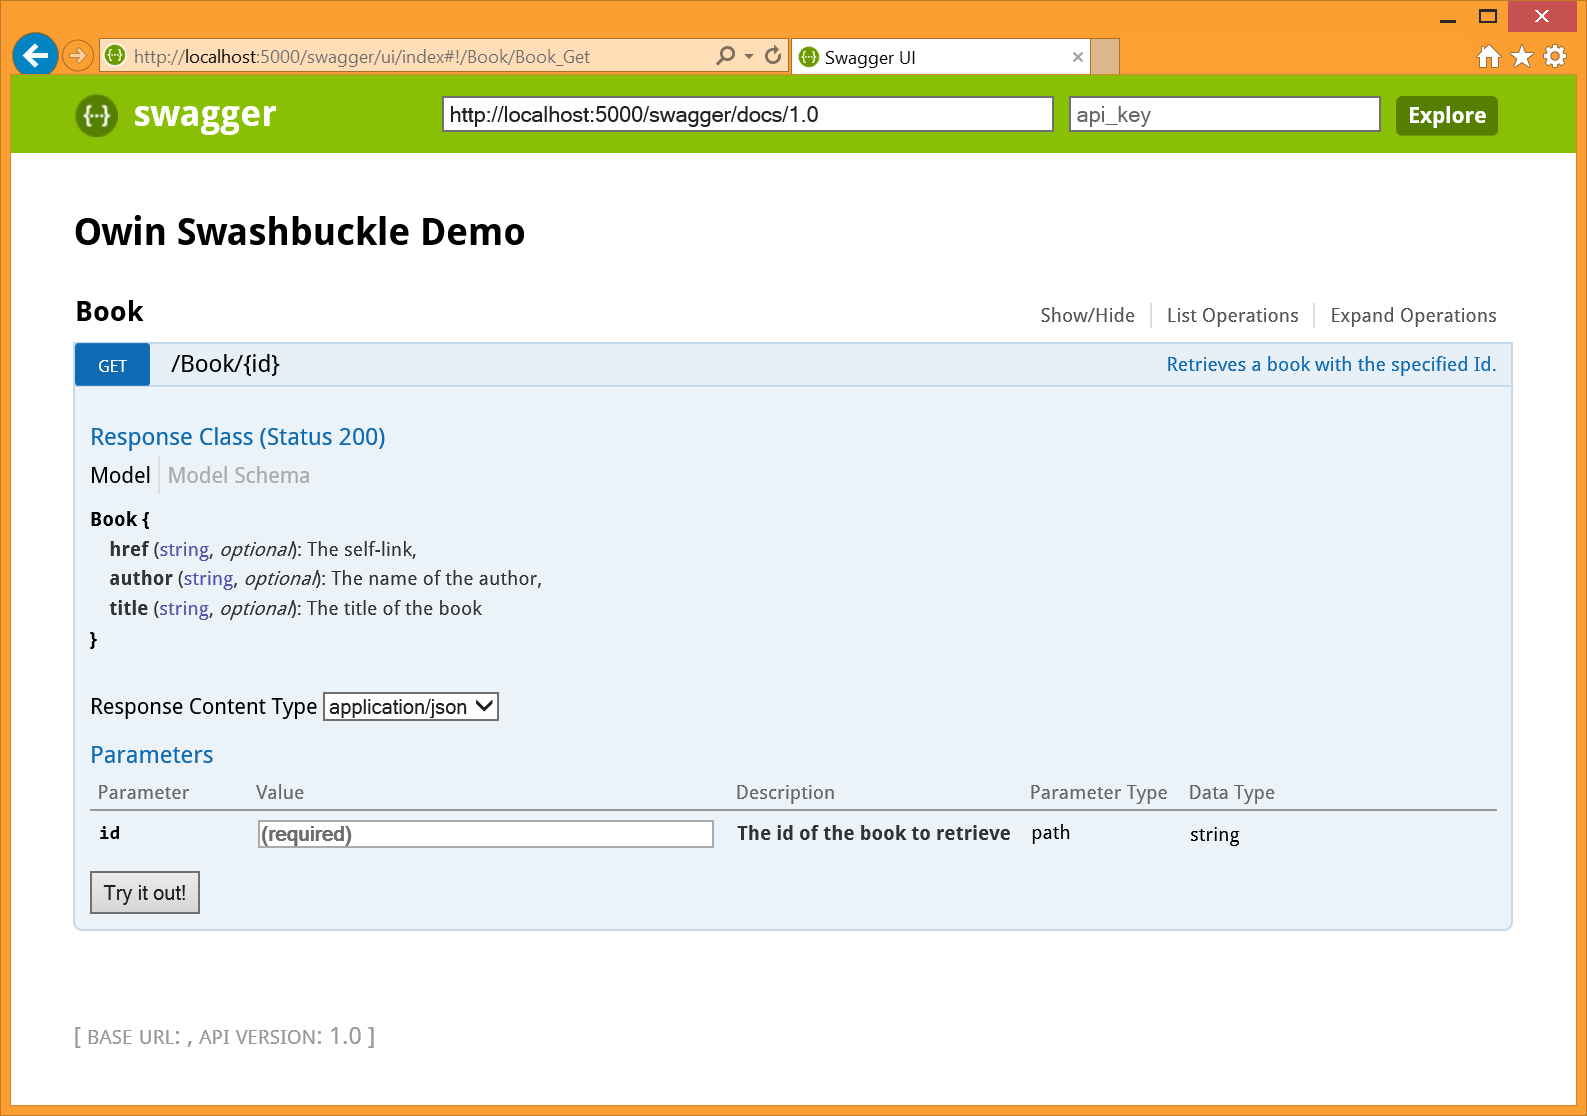Image resolution: width=1587 pixels, height=1116 pixels.
Task: Open the browser Home icon
Action: 1489,57
